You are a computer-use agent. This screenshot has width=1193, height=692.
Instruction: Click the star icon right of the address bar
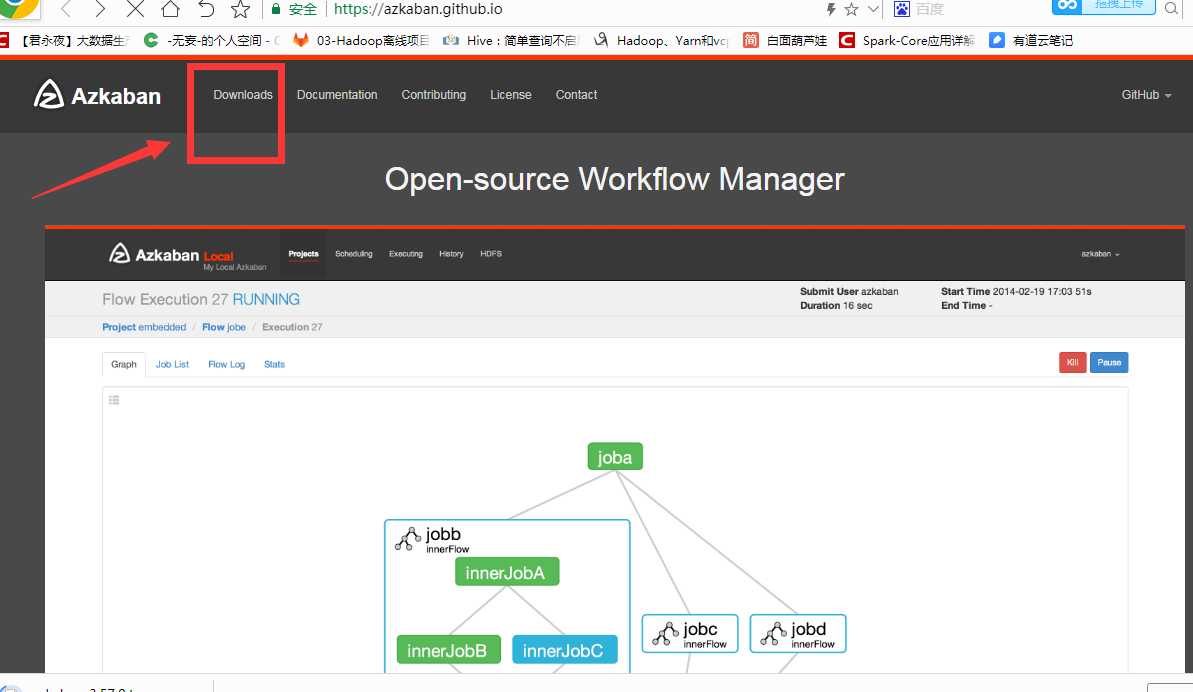[x=851, y=9]
